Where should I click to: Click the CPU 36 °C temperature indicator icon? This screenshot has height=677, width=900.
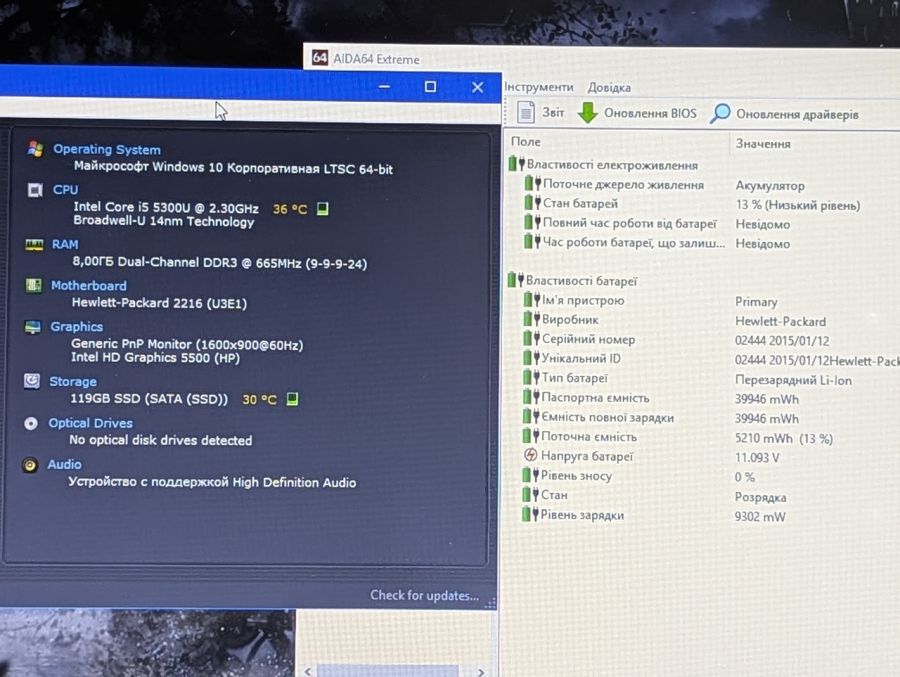tap(323, 208)
